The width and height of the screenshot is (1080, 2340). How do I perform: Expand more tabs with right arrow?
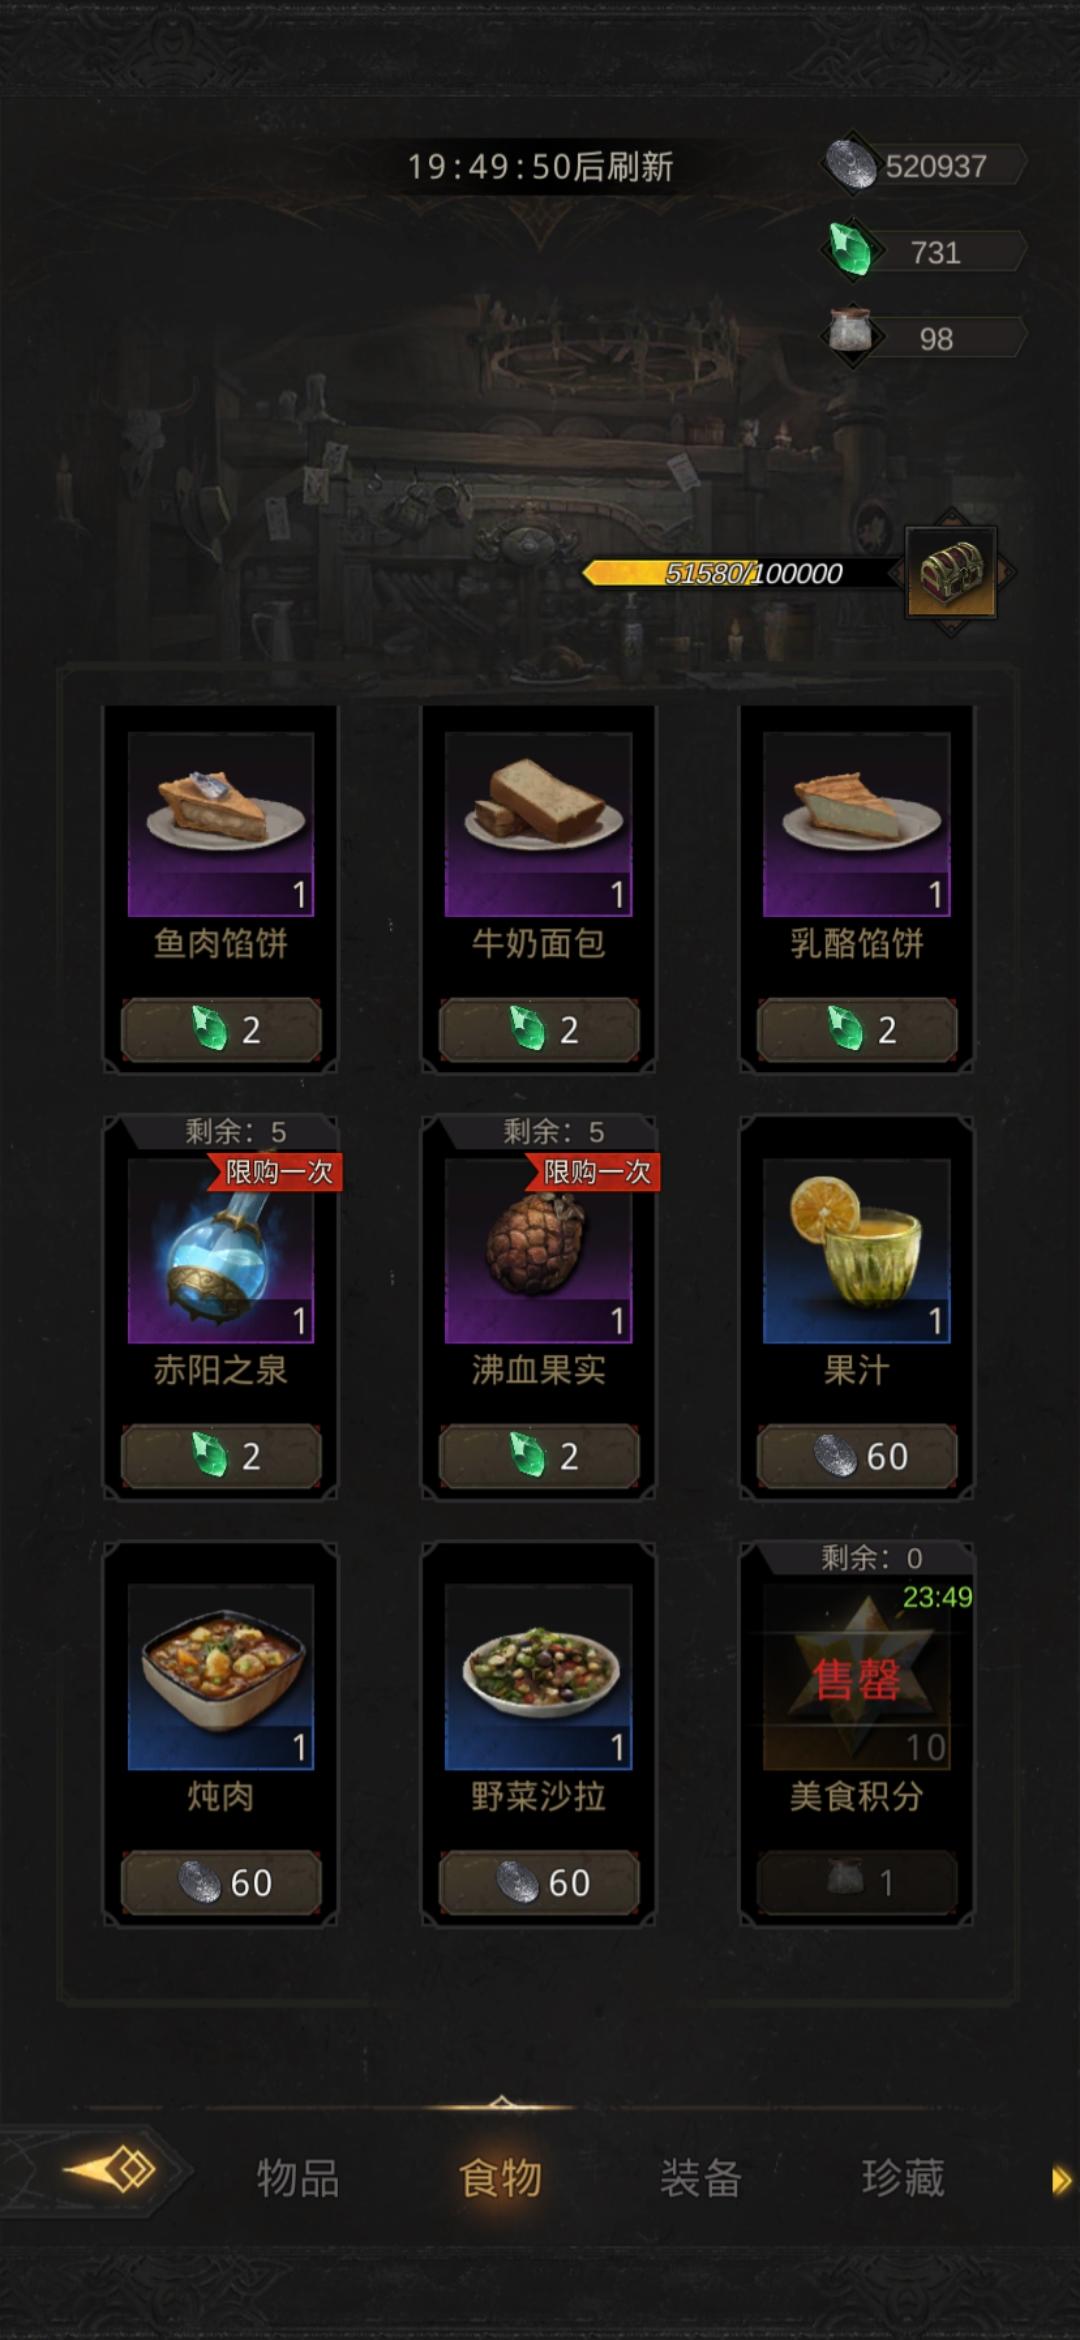(1061, 2180)
